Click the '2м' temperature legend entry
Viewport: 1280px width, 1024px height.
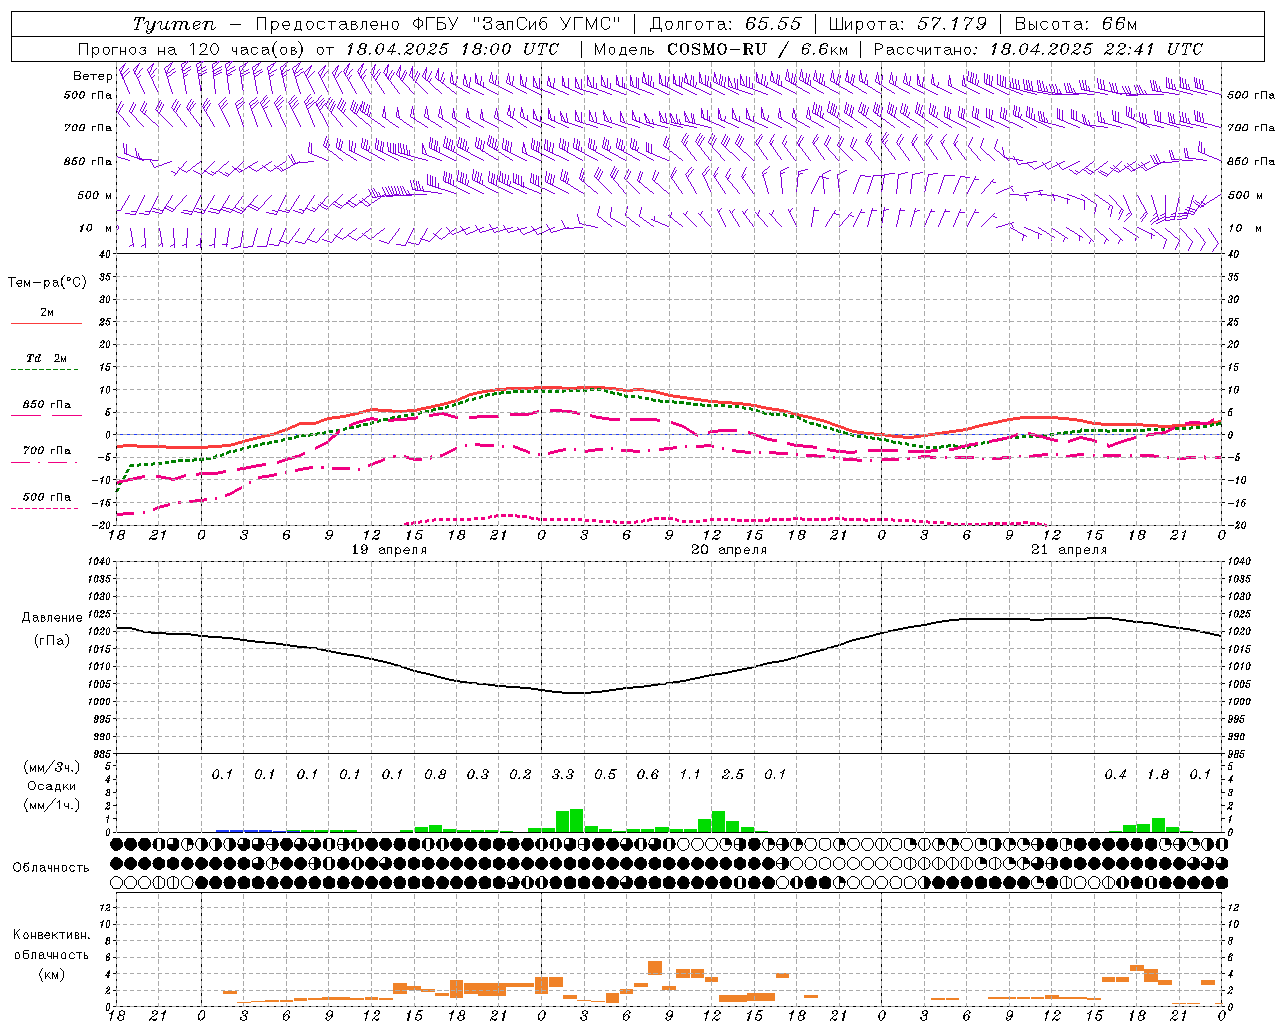pos(47,313)
